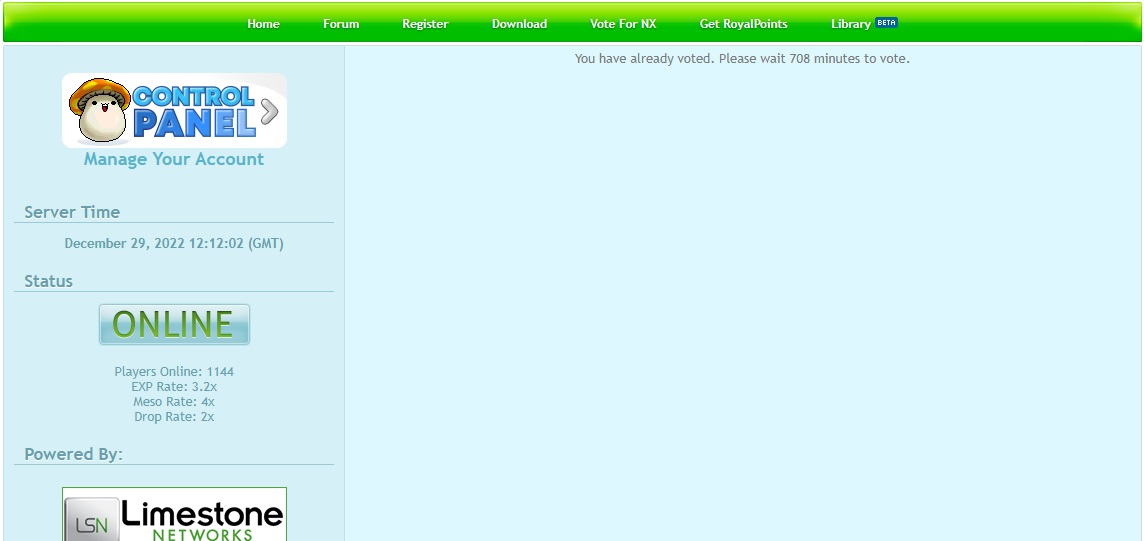Open the Forum from navigation bar

tap(341, 24)
